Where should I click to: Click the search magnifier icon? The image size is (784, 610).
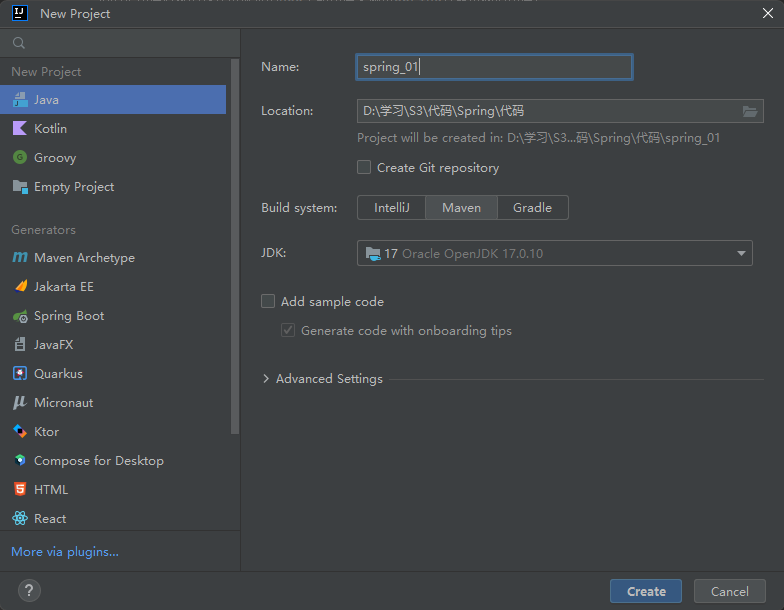coord(19,43)
